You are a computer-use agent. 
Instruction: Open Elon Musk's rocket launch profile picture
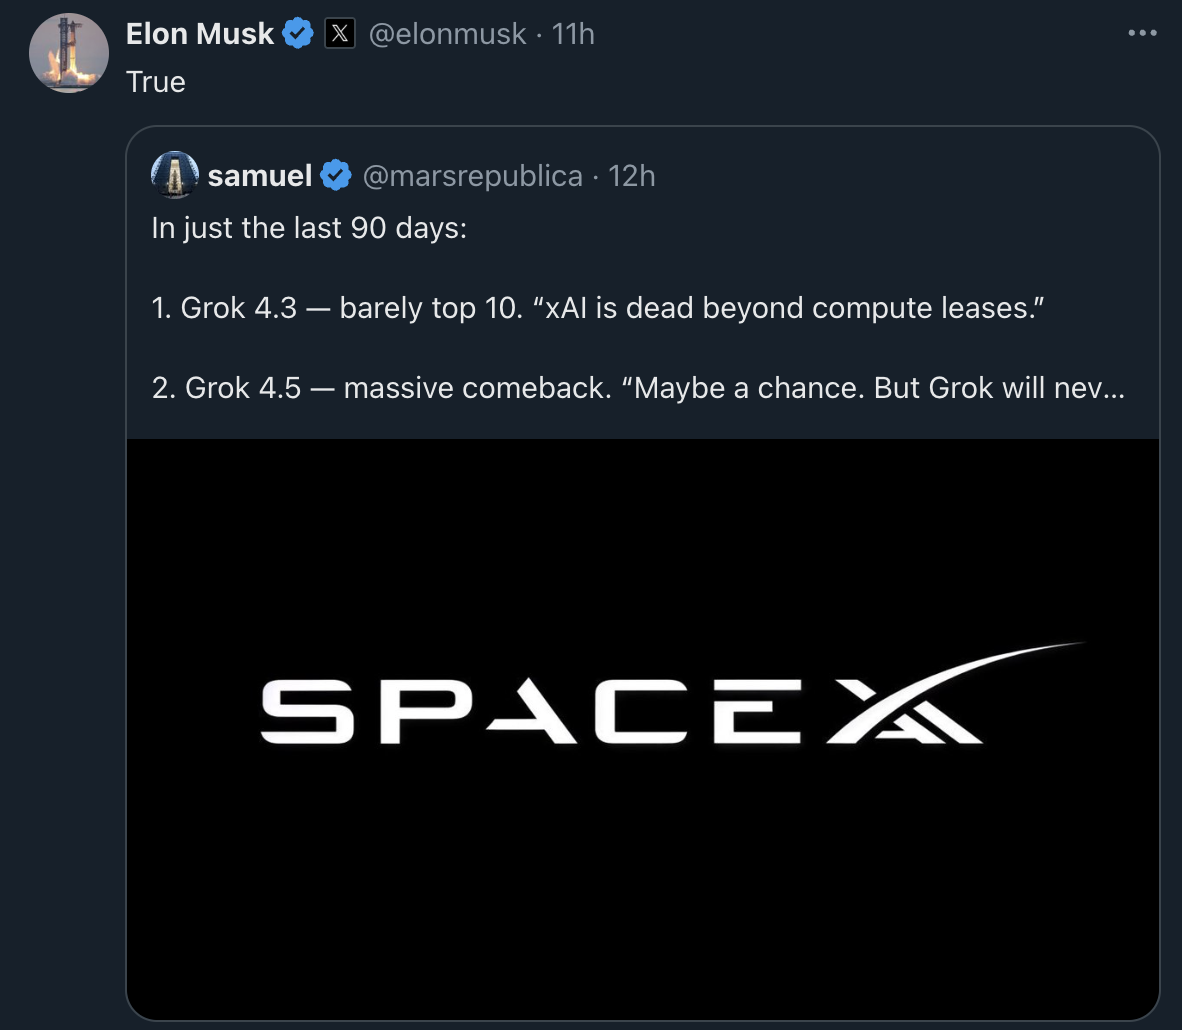[69, 53]
